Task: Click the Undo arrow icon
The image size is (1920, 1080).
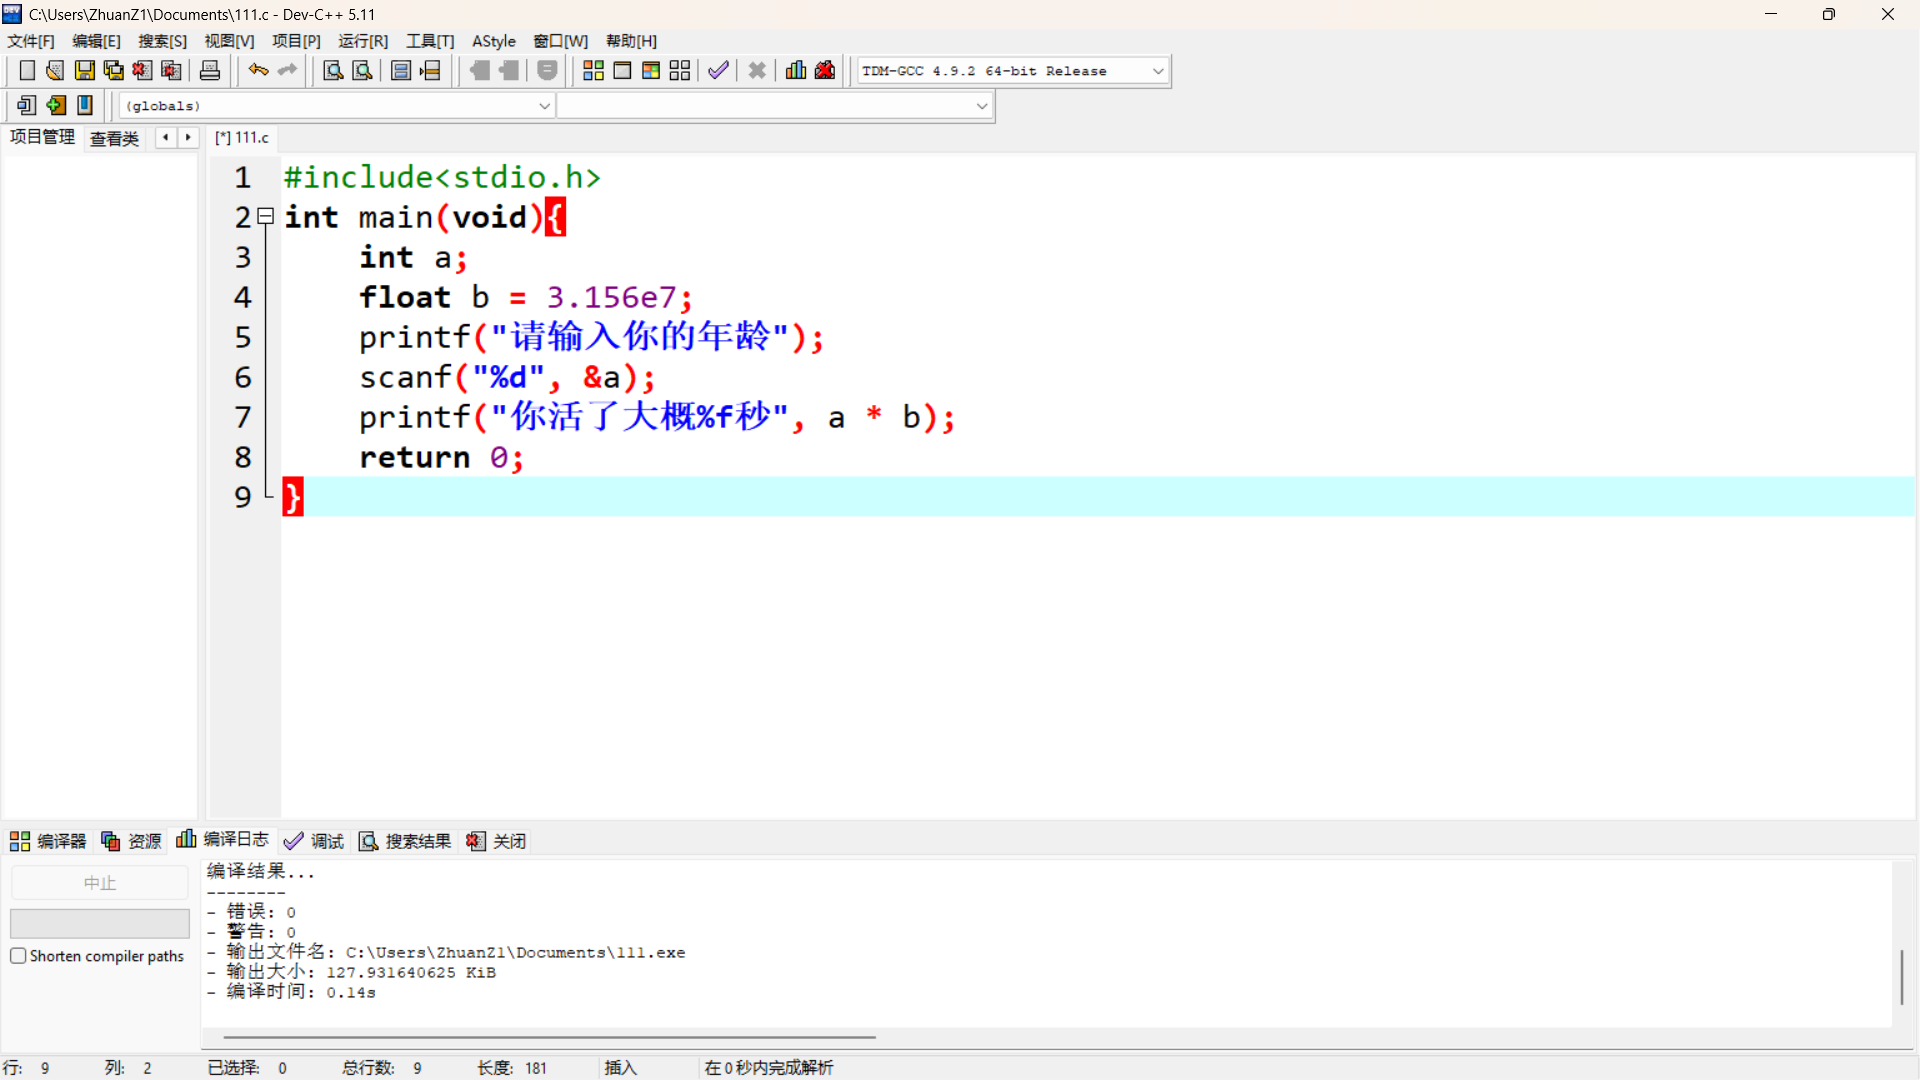Action: [x=258, y=70]
